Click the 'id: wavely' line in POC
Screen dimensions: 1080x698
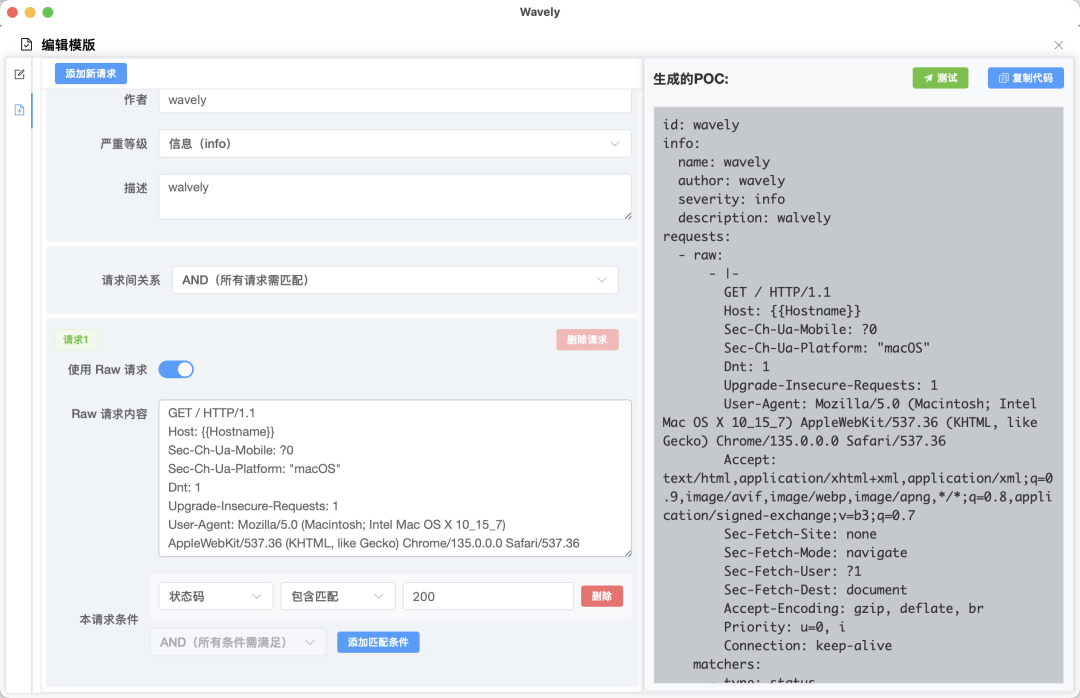(701, 125)
